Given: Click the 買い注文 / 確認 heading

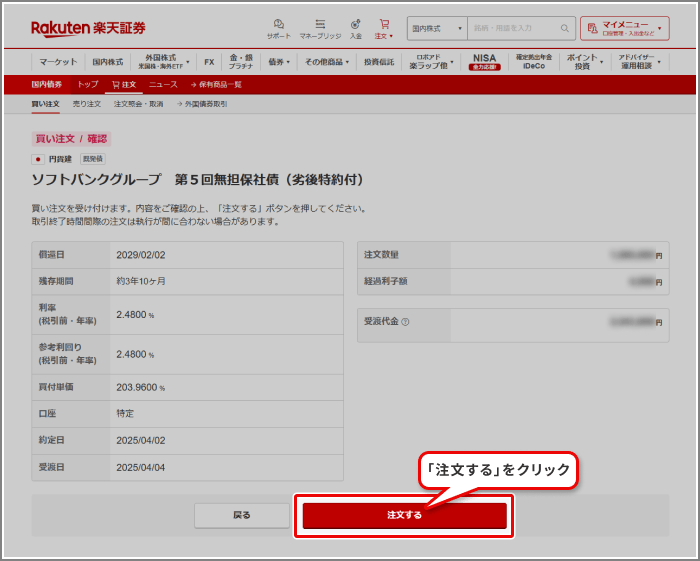Looking at the screenshot, I should click(71, 139).
